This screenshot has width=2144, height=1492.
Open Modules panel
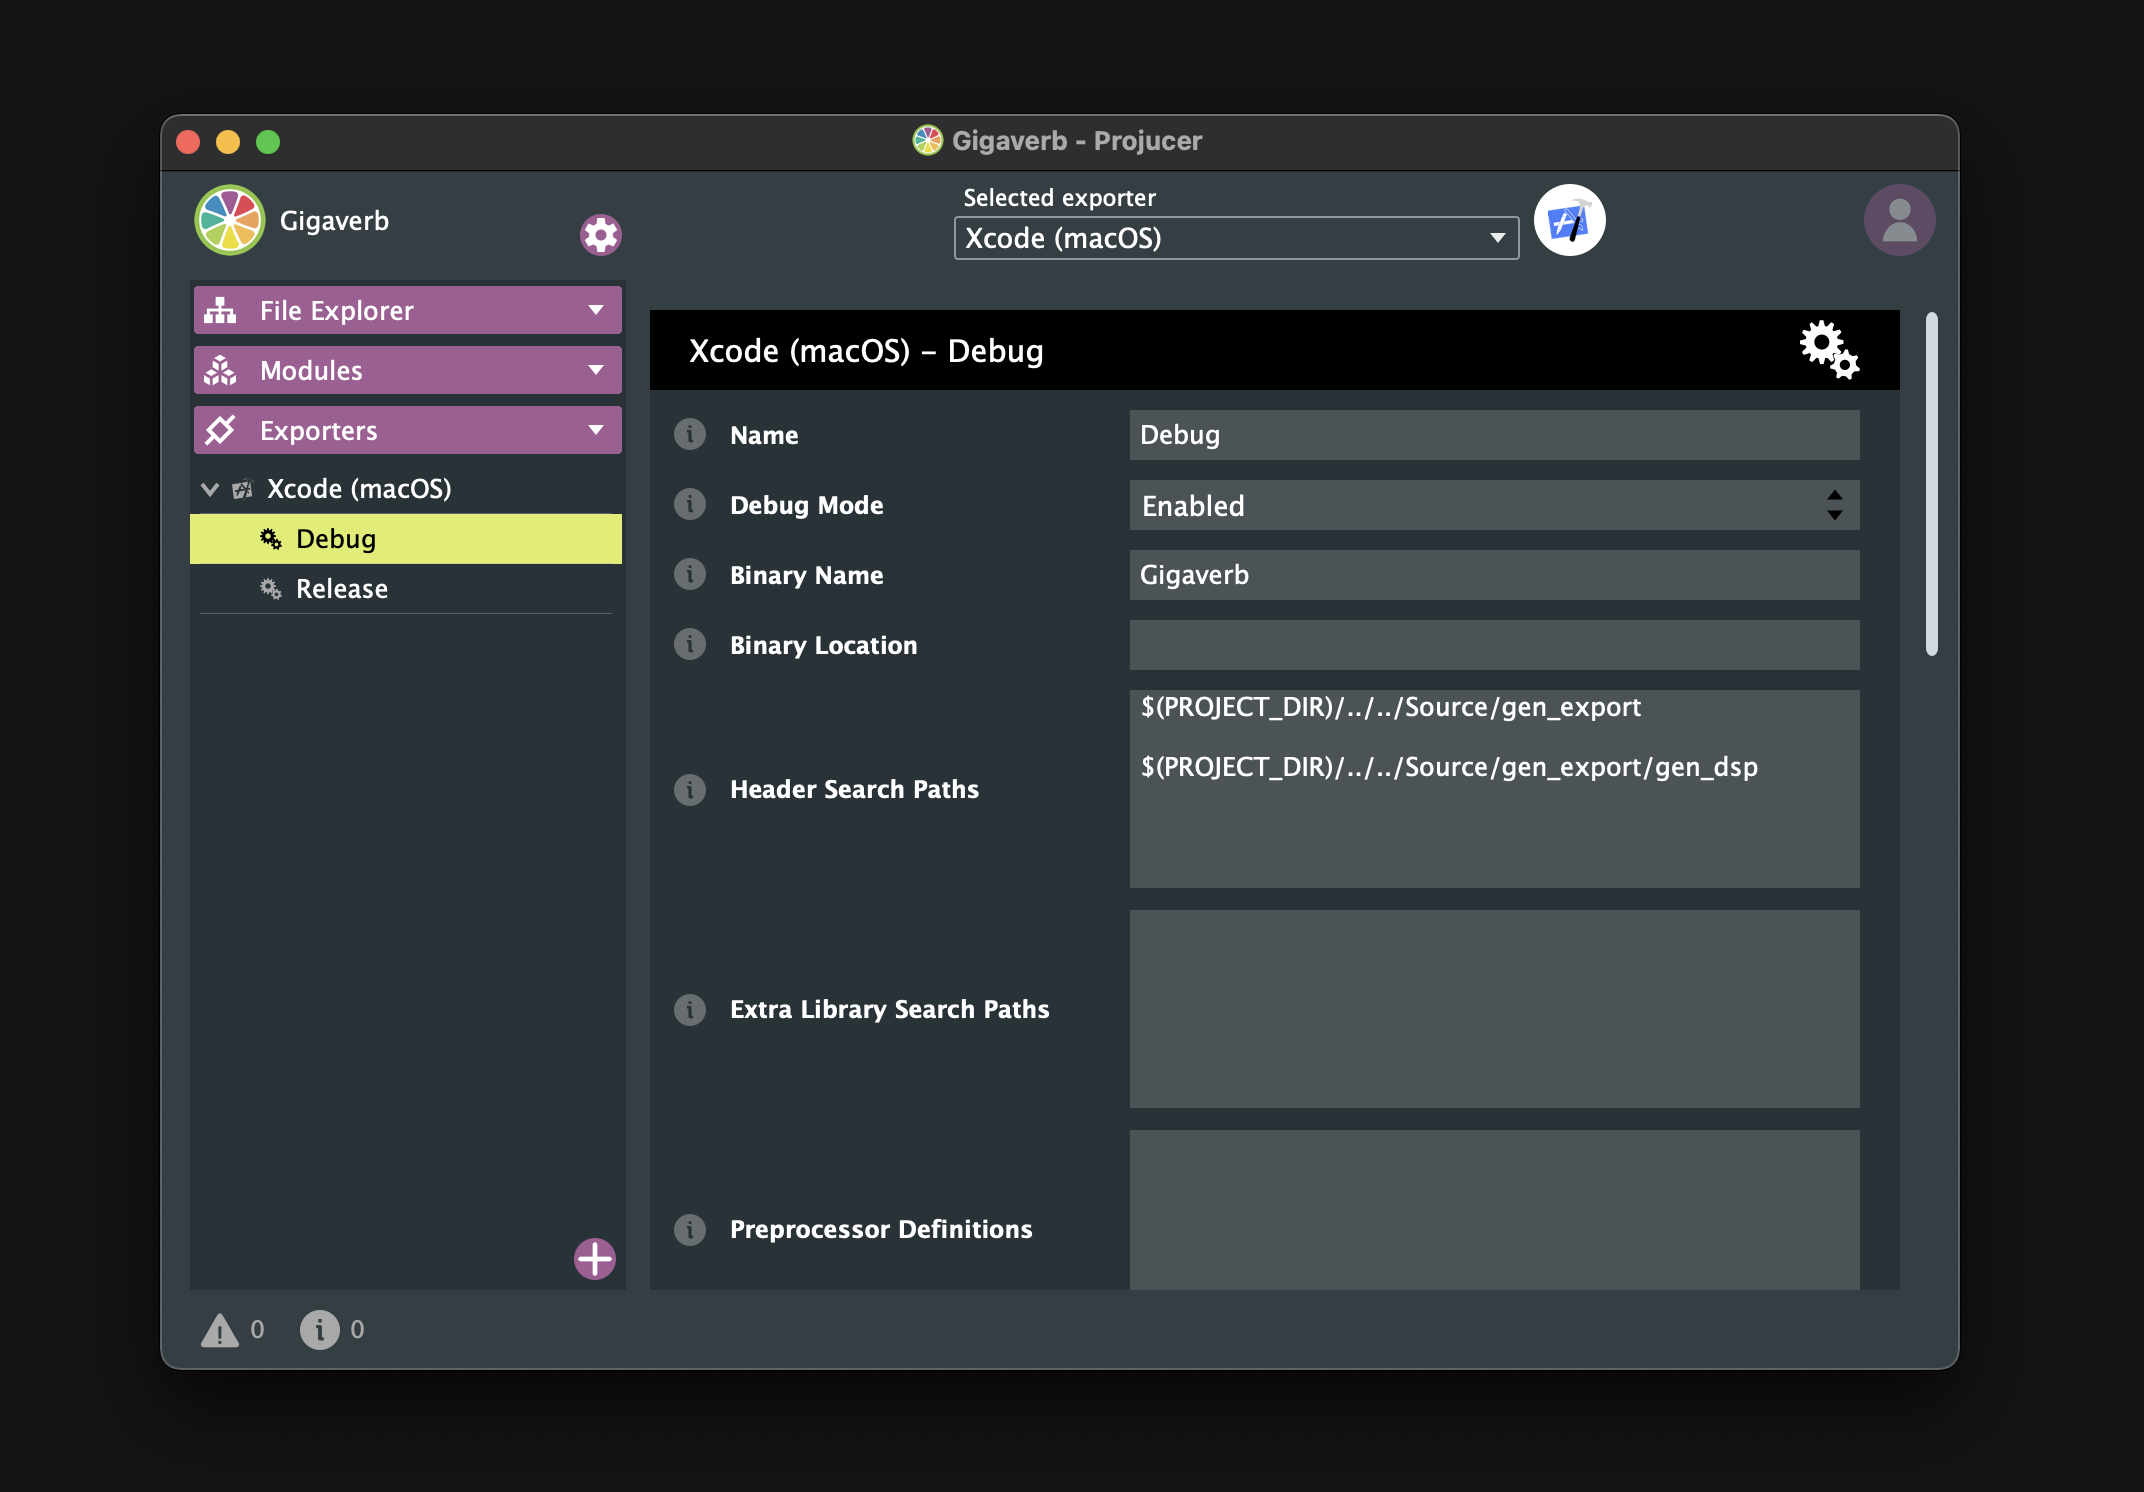pos(402,370)
